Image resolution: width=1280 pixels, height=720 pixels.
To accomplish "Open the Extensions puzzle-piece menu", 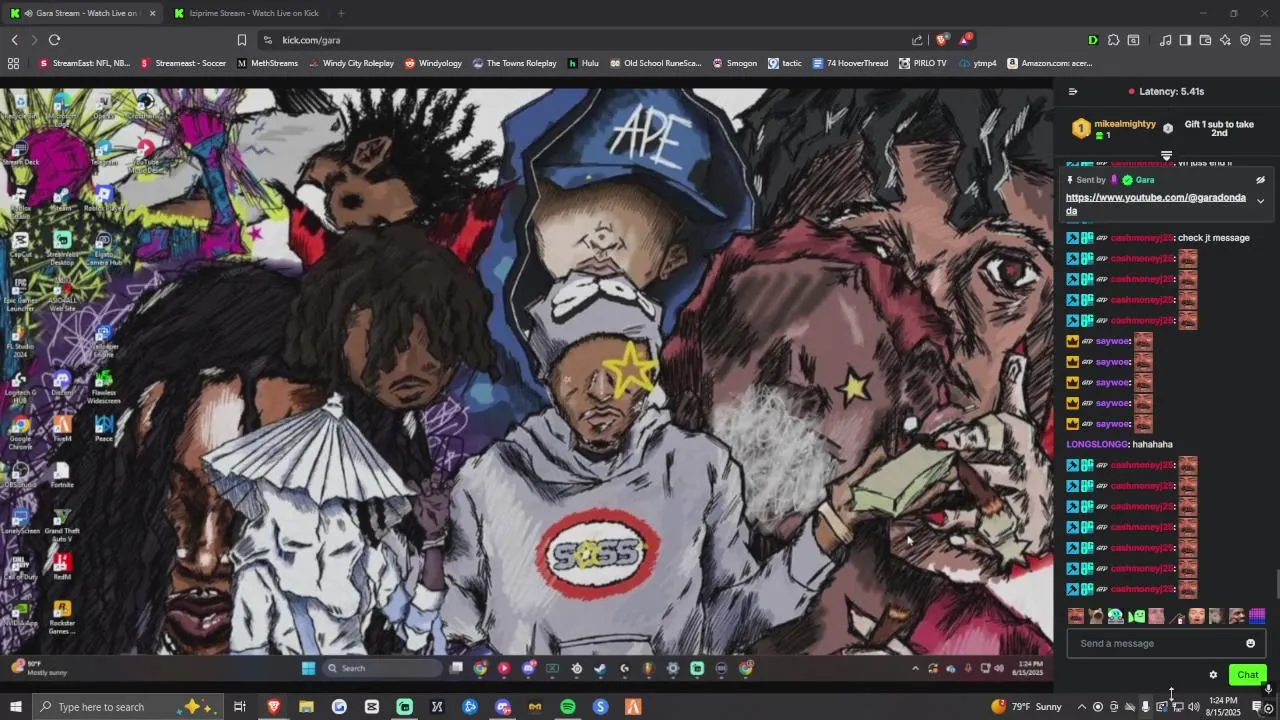I will point(1113,40).
